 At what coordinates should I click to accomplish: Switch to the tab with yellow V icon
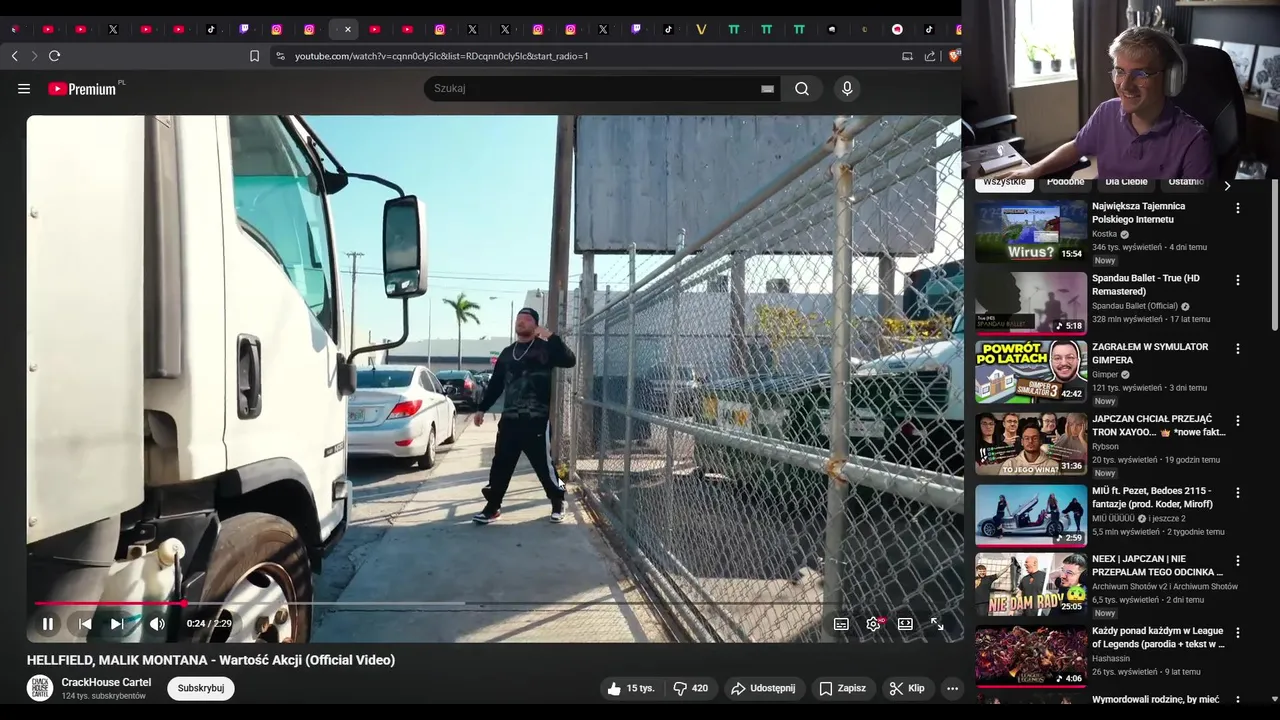701,29
